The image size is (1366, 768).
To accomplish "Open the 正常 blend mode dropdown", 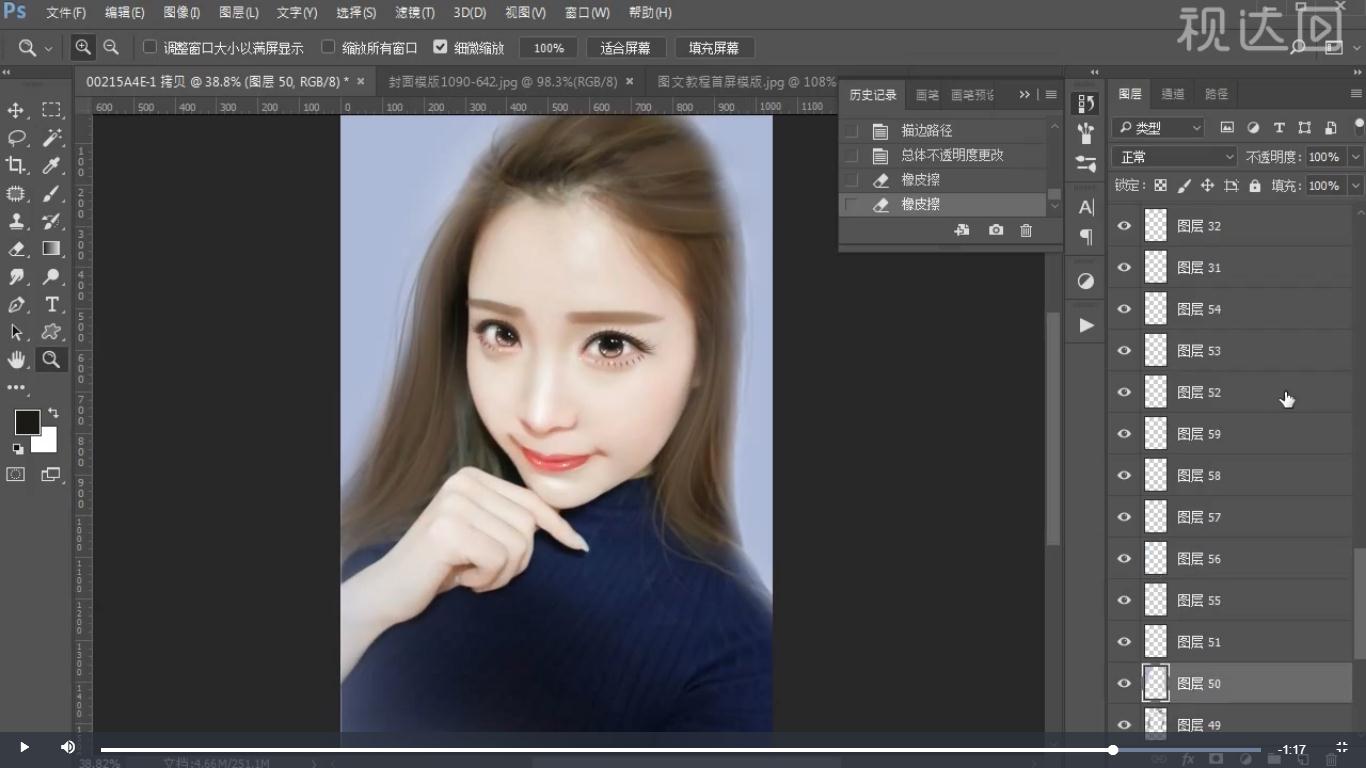I will pyautogui.click(x=1175, y=157).
